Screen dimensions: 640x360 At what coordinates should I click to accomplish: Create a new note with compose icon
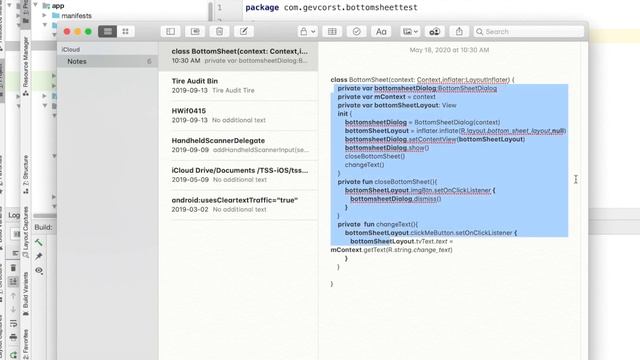click(x=244, y=31)
